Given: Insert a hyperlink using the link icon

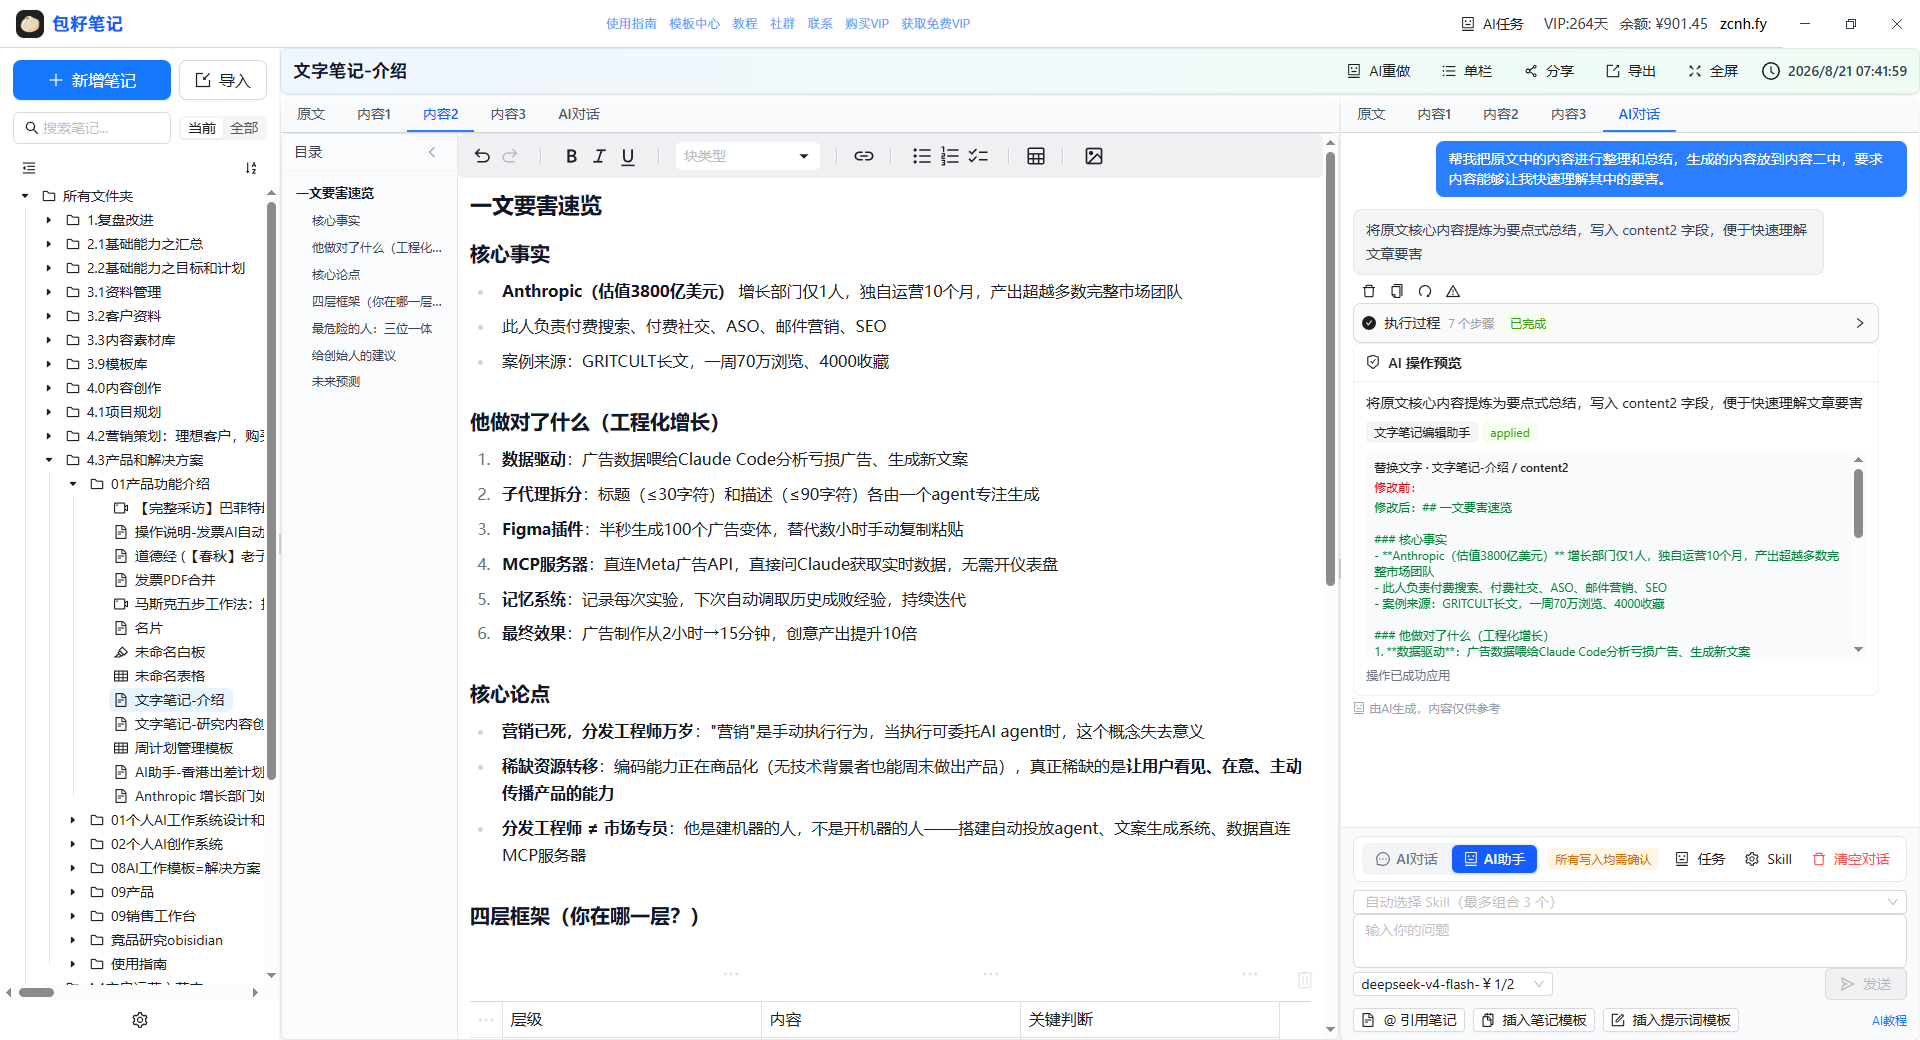Looking at the screenshot, I should pos(864,156).
